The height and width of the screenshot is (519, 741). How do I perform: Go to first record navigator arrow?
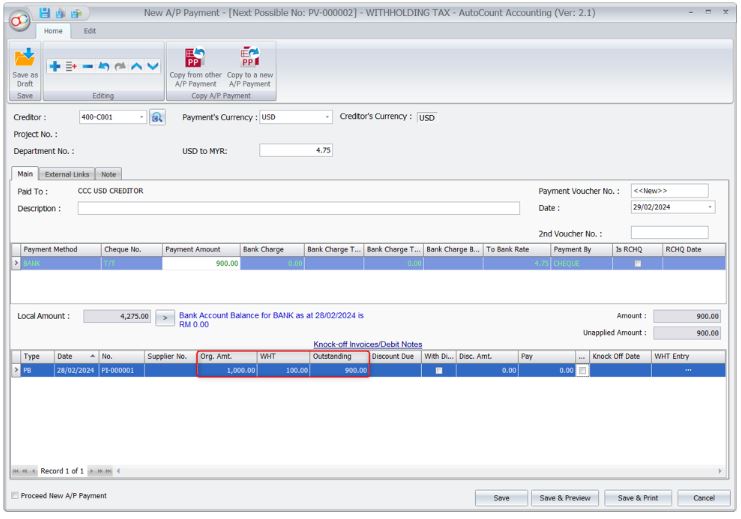16,472
